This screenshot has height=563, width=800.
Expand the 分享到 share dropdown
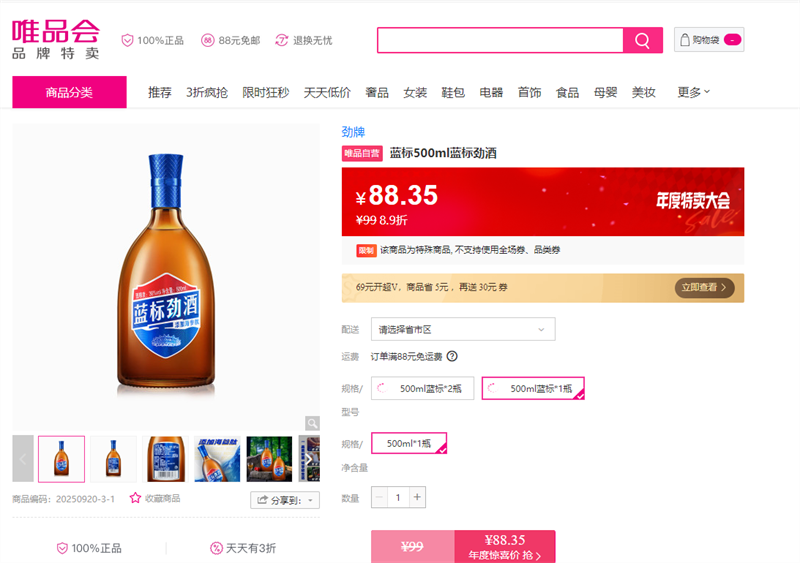coord(285,500)
